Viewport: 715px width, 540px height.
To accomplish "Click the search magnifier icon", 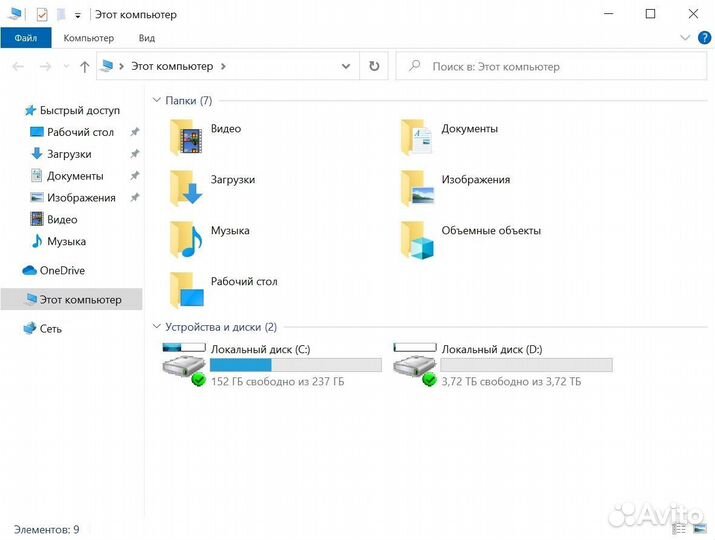I will coord(414,66).
